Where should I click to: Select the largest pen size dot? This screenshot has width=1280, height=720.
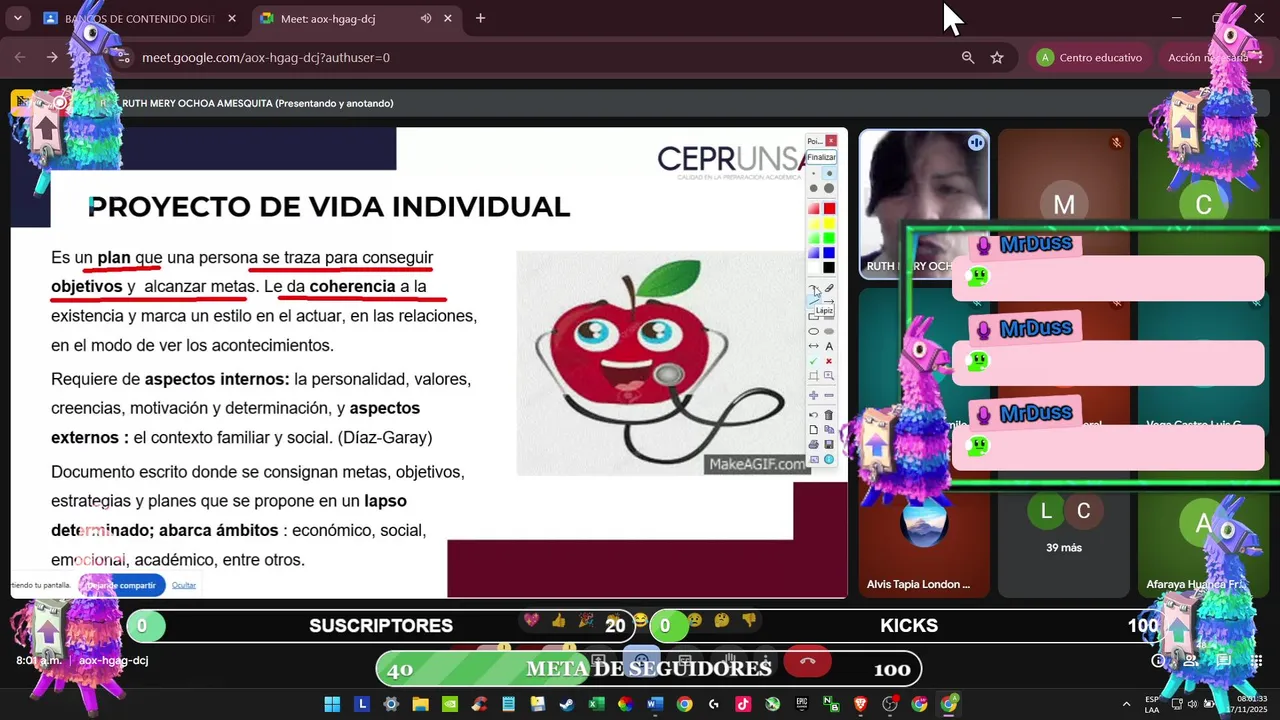[829, 188]
